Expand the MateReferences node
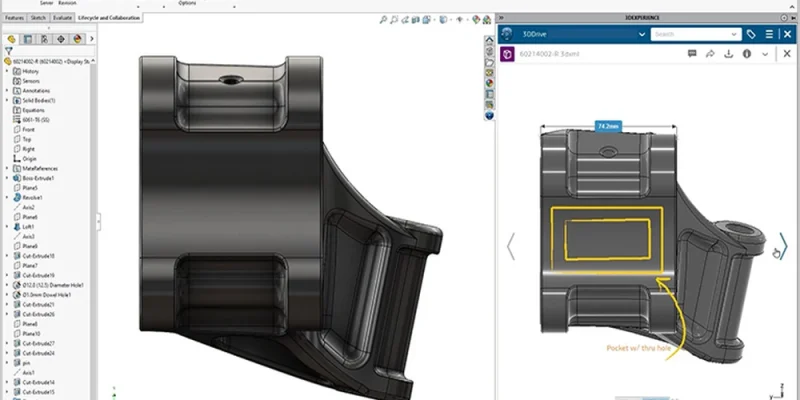 point(7,168)
